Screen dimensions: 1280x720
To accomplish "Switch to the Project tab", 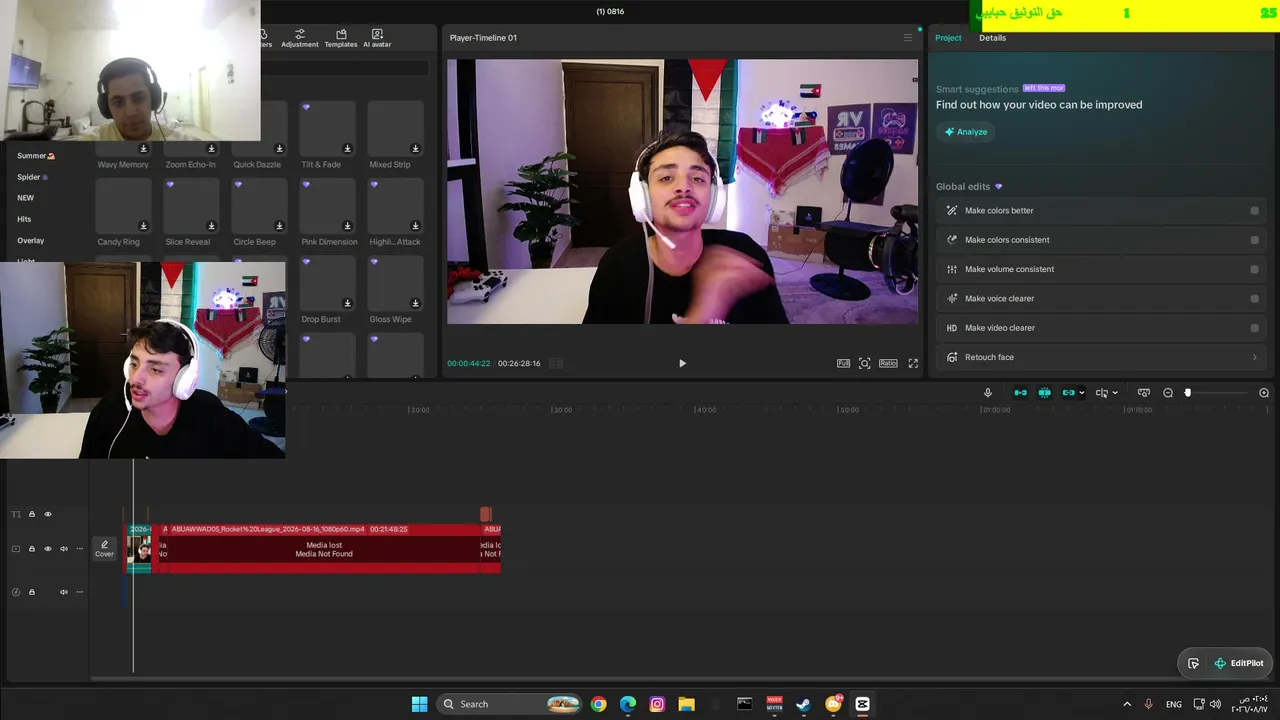I will coord(948,38).
